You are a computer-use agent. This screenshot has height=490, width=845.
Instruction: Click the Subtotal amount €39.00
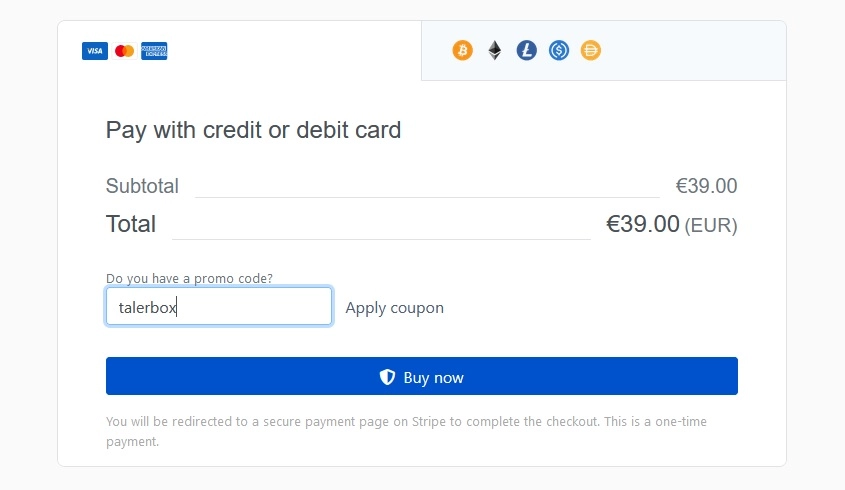tap(706, 186)
